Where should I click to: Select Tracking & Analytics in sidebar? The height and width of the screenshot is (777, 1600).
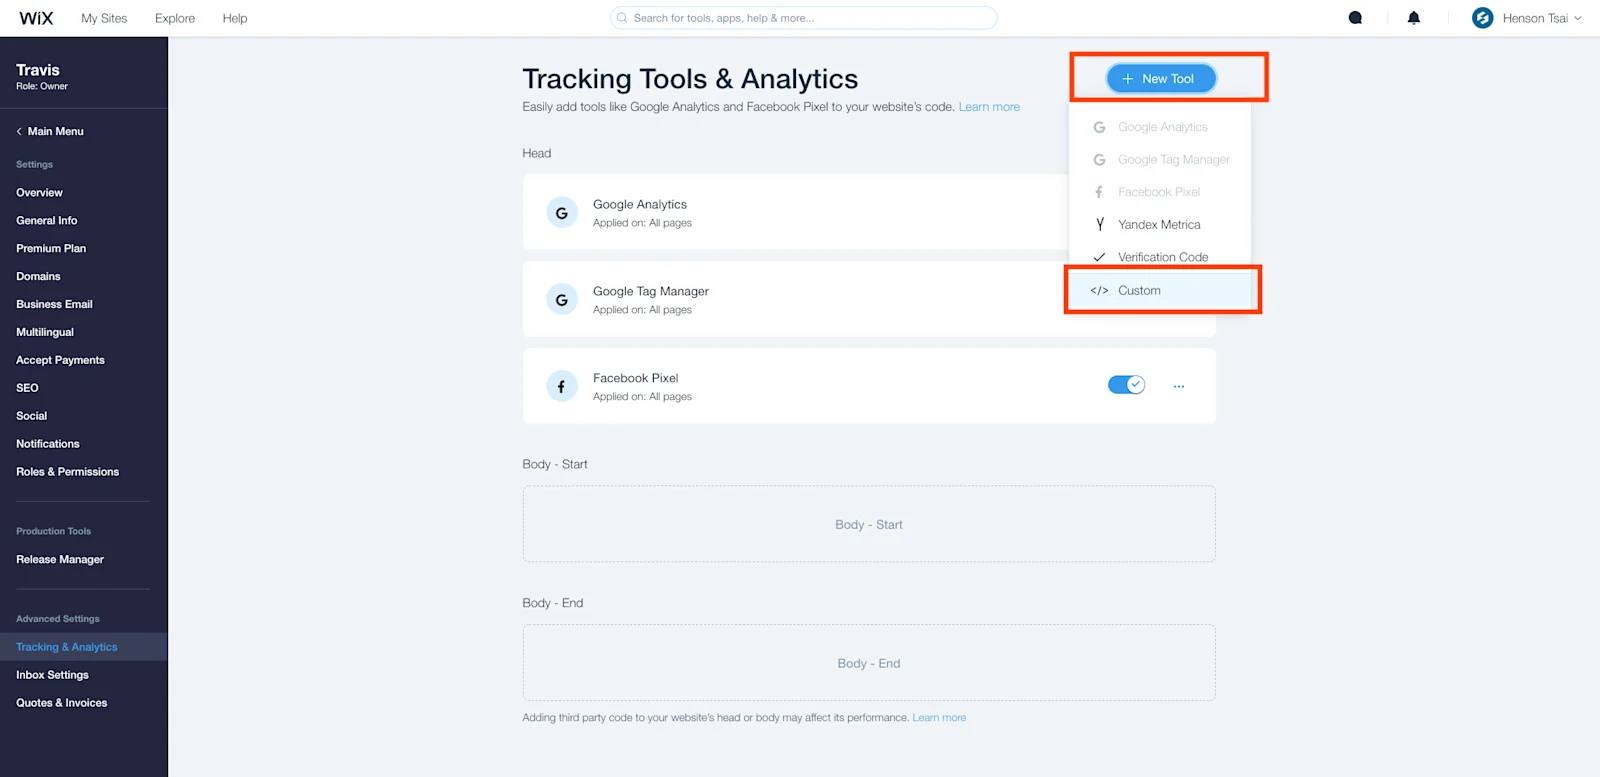tap(84, 648)
